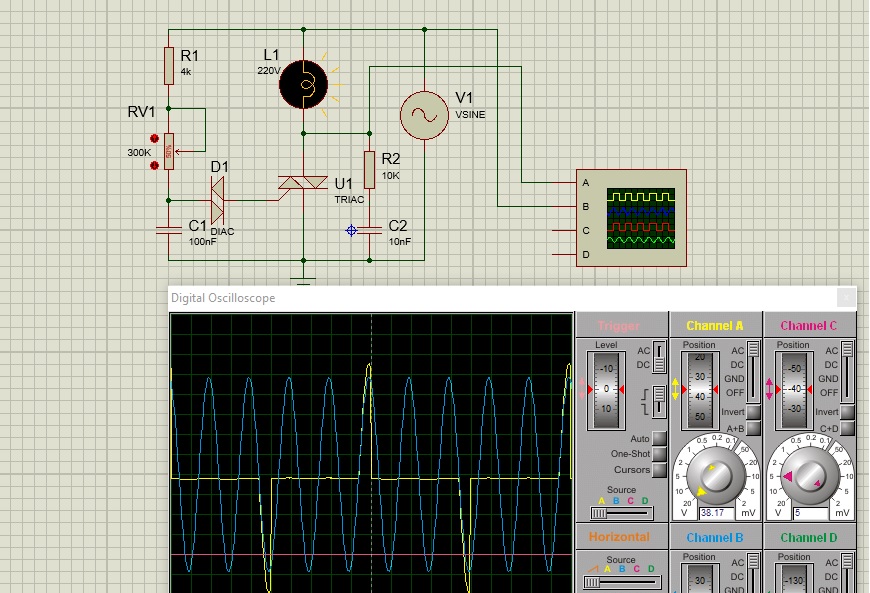
Task: Toggle the Trigger Auto button
Action: pyautogui.click(x=659, y=439)
